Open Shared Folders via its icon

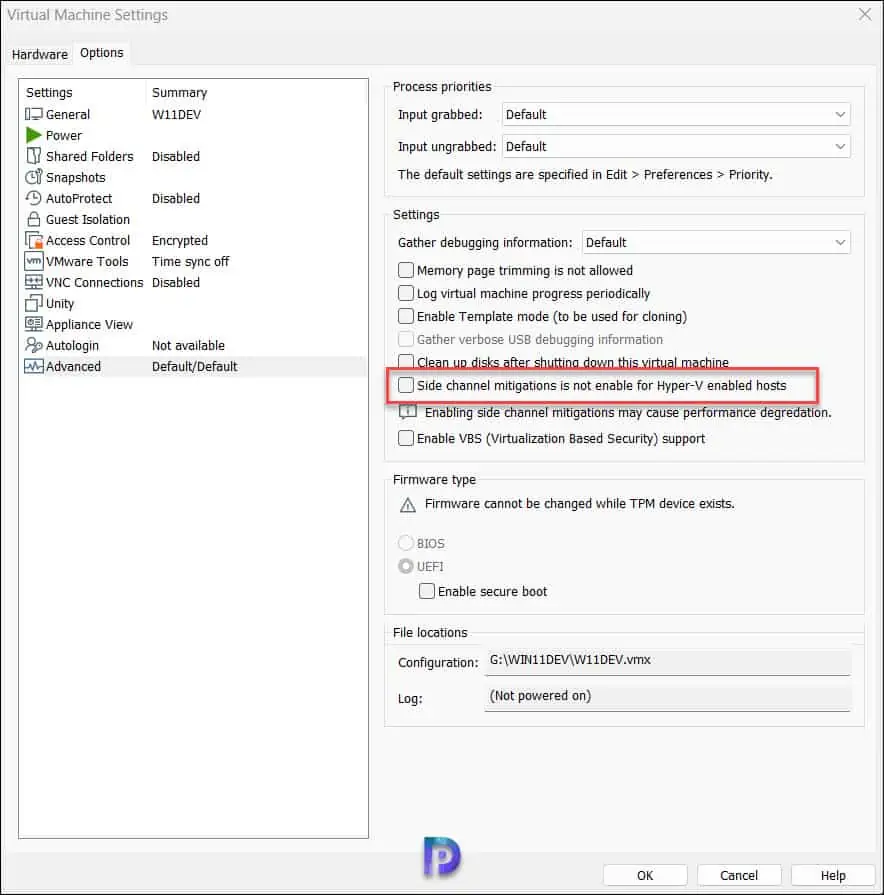(x=34, y=156)
